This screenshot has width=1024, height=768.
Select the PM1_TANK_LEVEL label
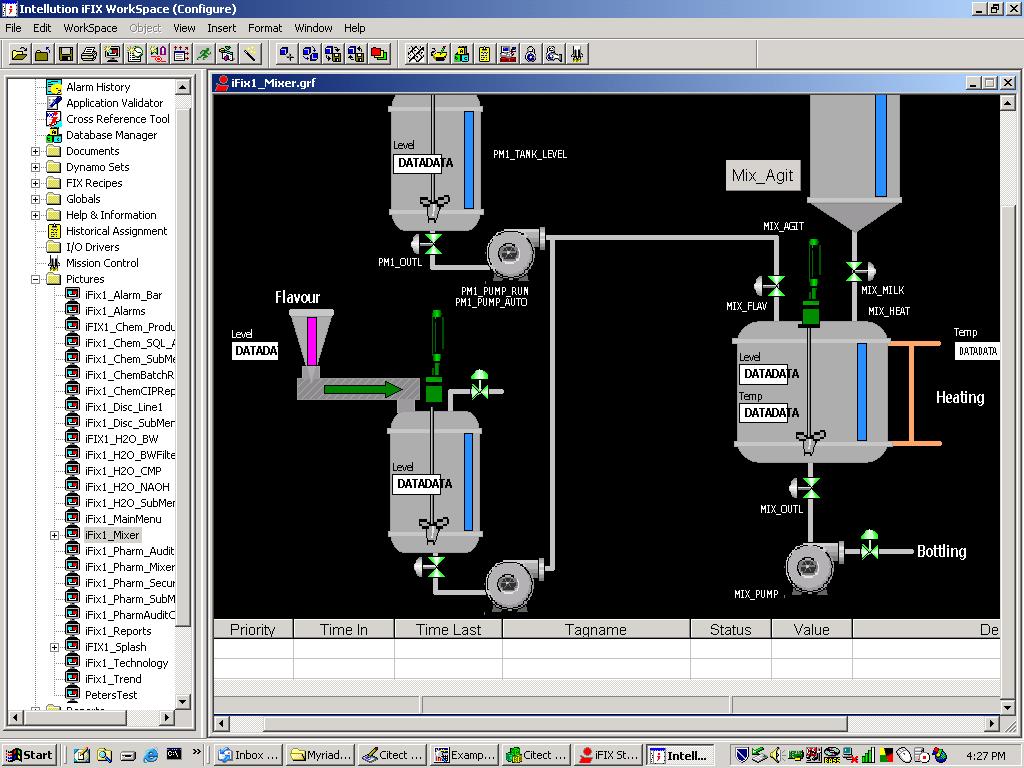point(530,155)
